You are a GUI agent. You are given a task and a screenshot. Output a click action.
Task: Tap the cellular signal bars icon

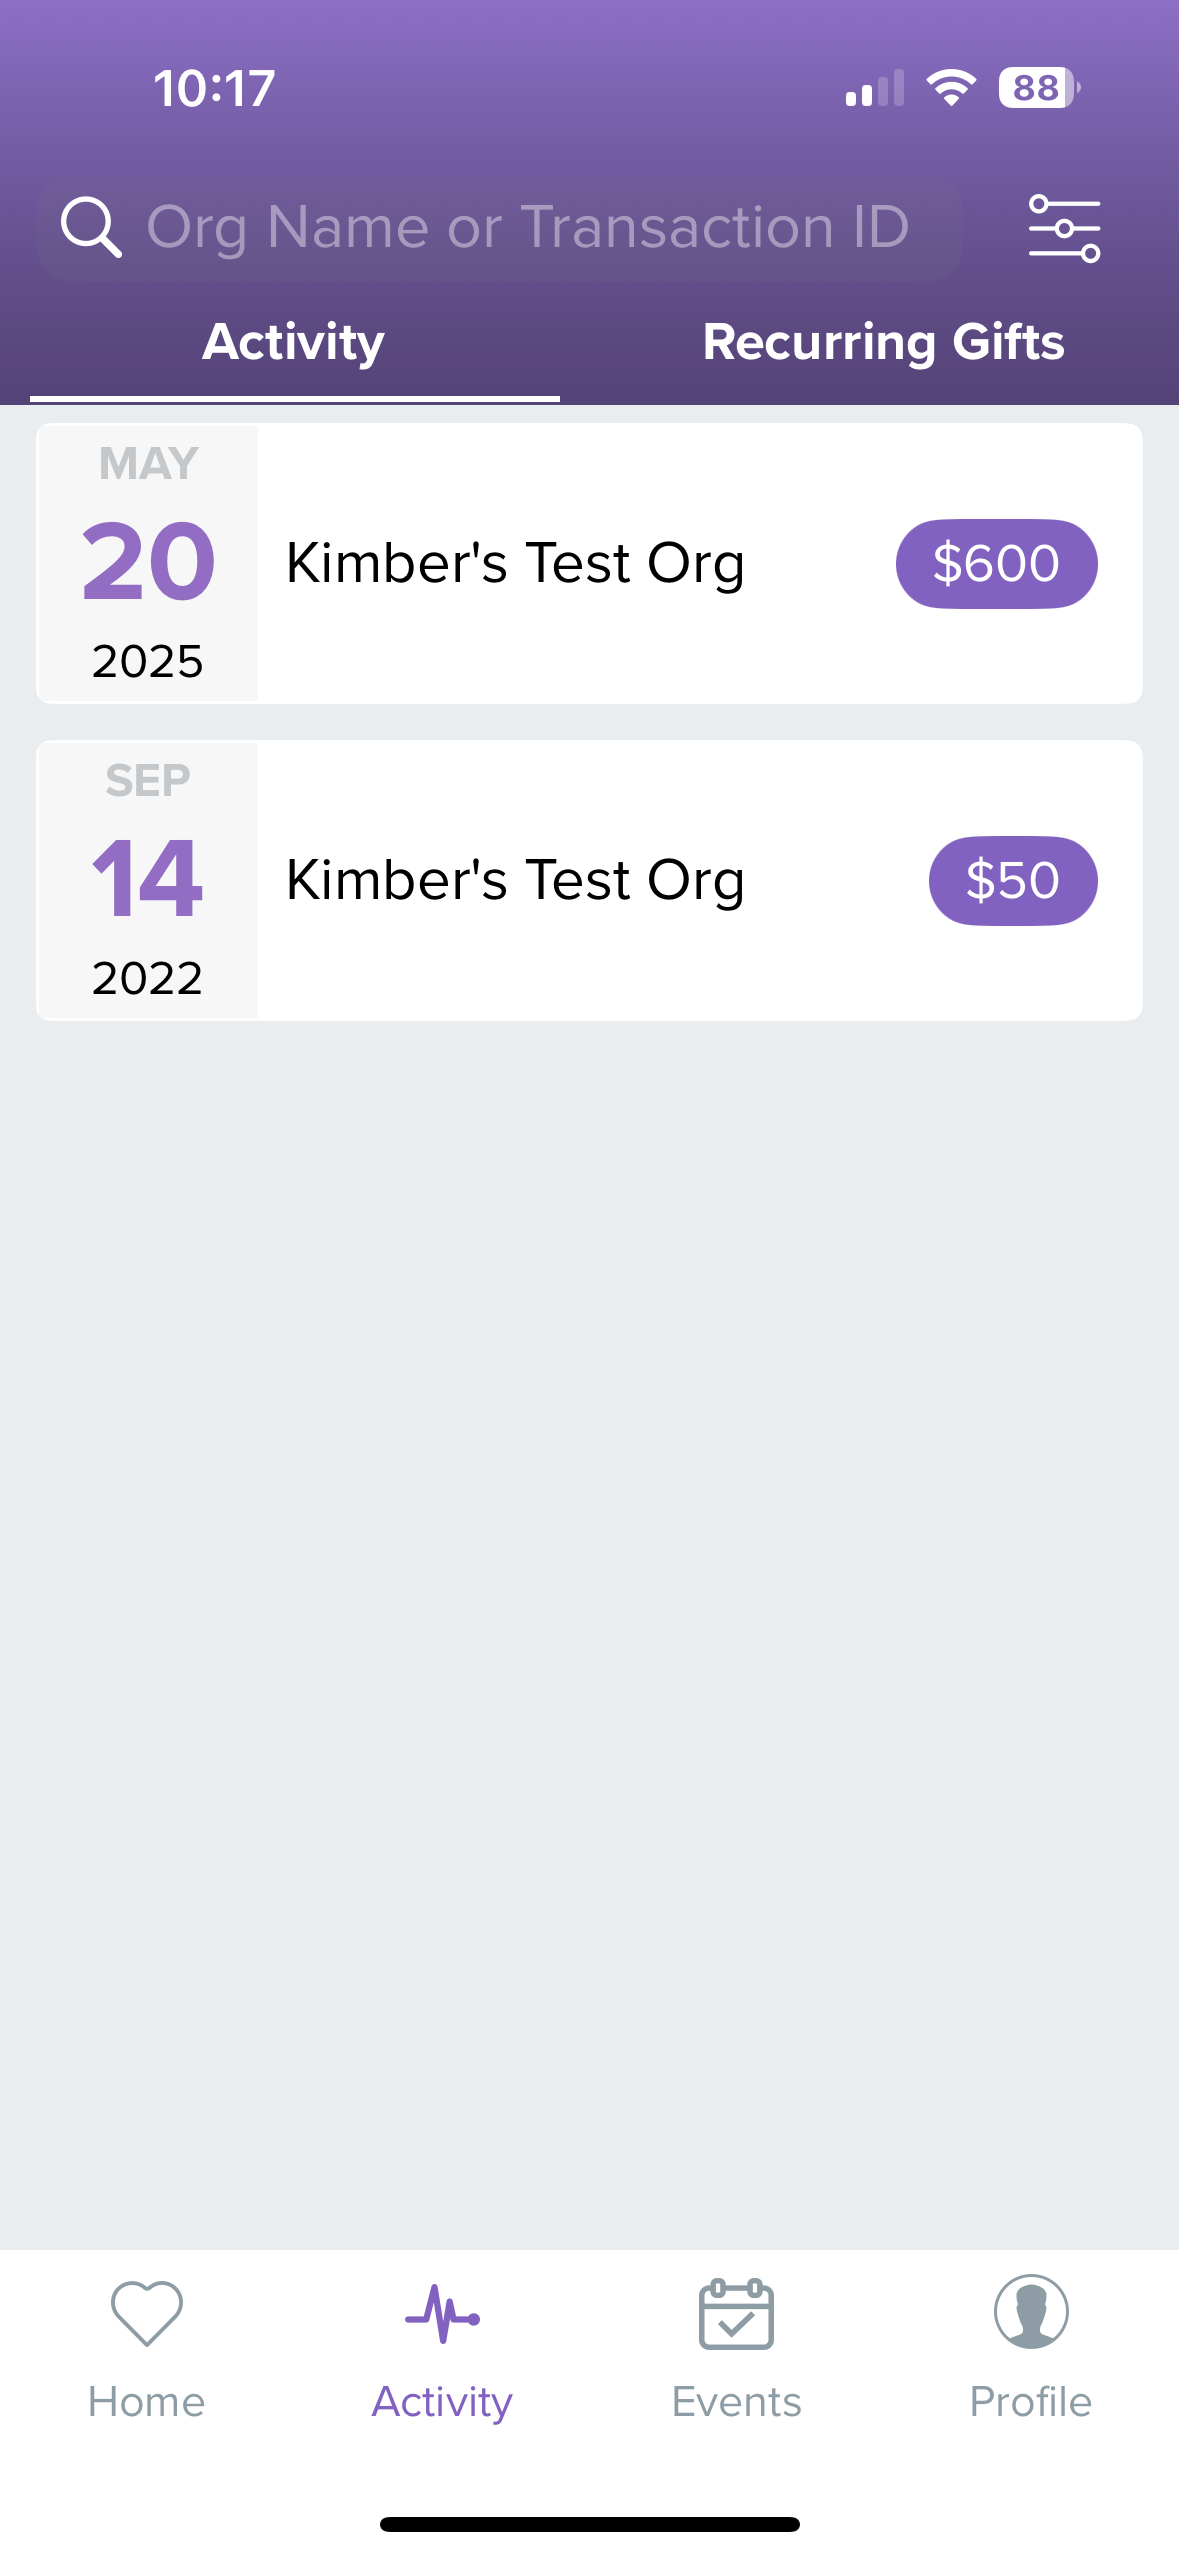click(875, 88)
